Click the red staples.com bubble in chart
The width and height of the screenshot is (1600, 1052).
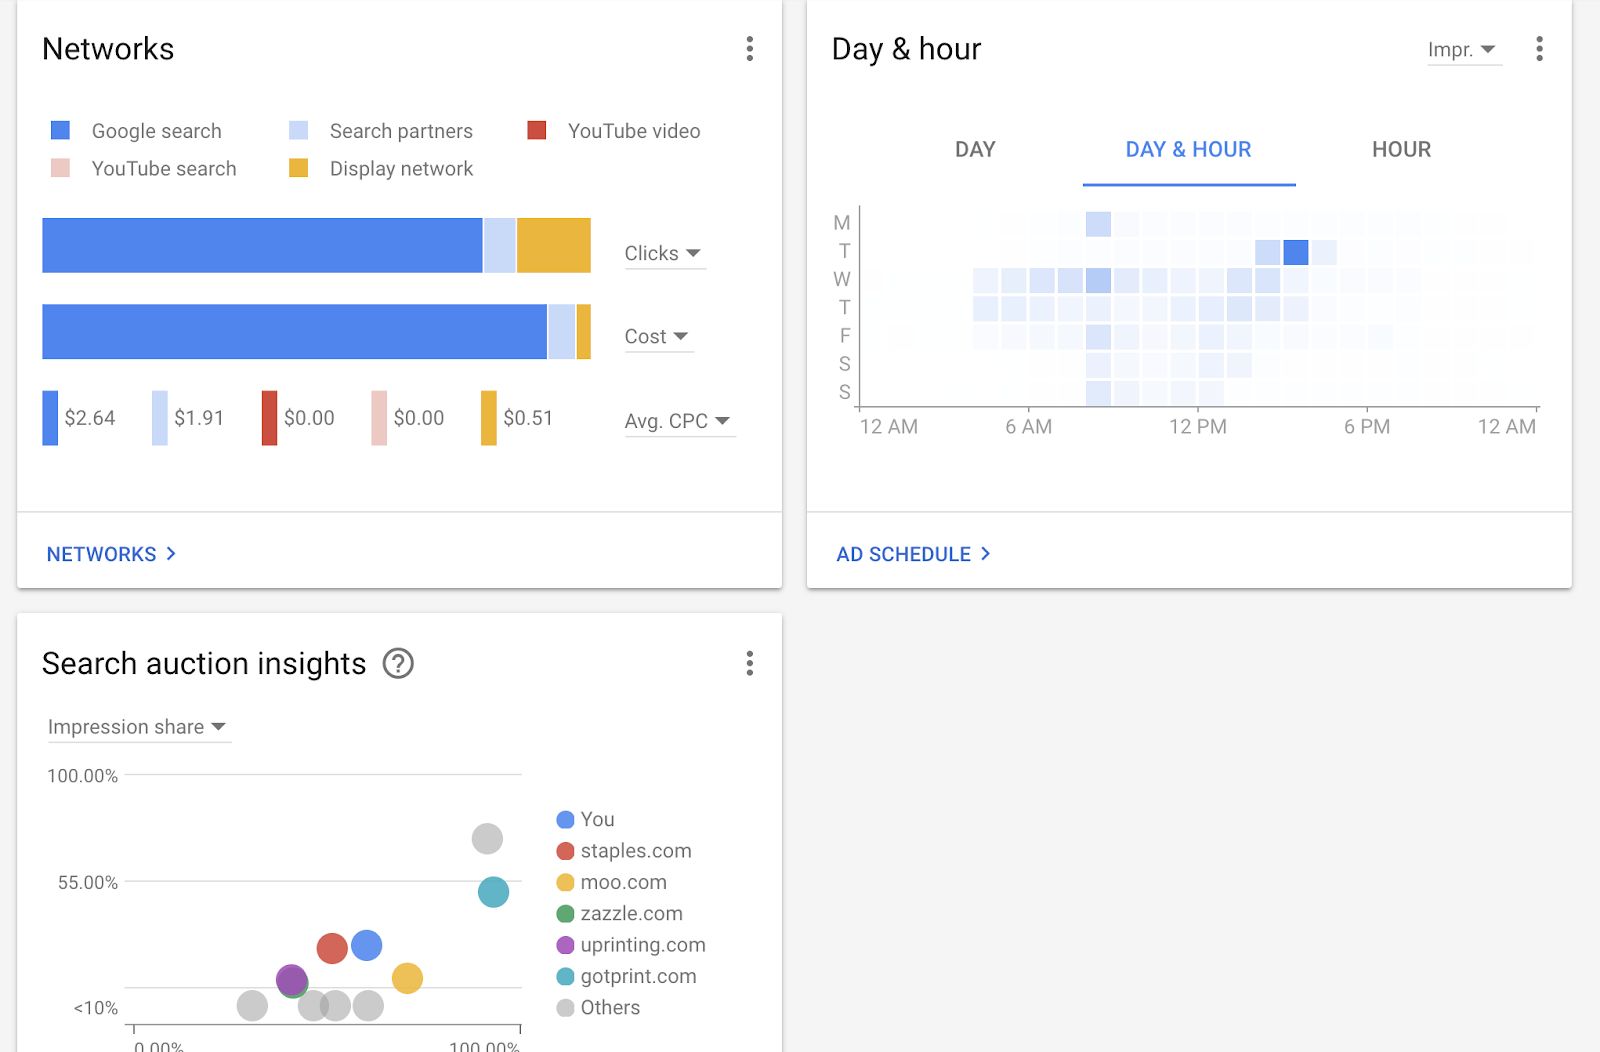pyautogui.click(x=332, y=948)
